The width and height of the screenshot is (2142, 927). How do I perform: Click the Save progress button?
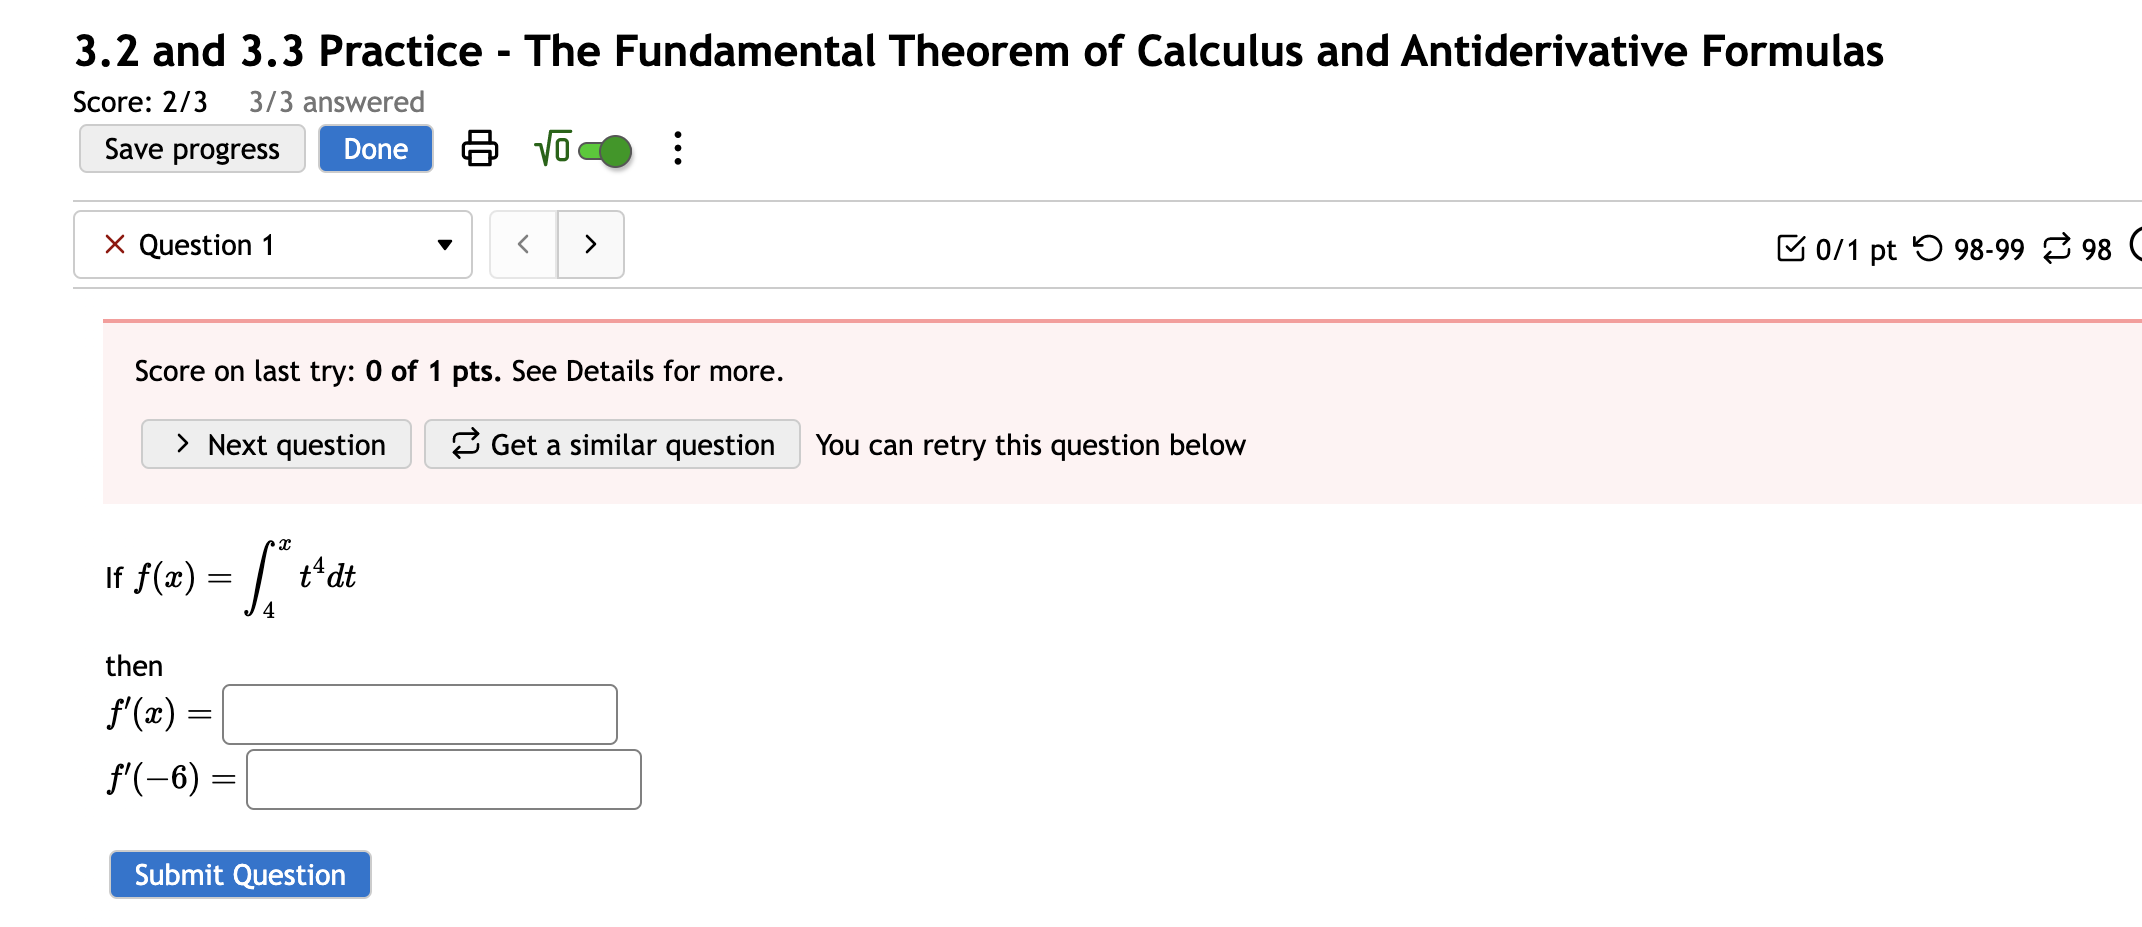(191, 148)
